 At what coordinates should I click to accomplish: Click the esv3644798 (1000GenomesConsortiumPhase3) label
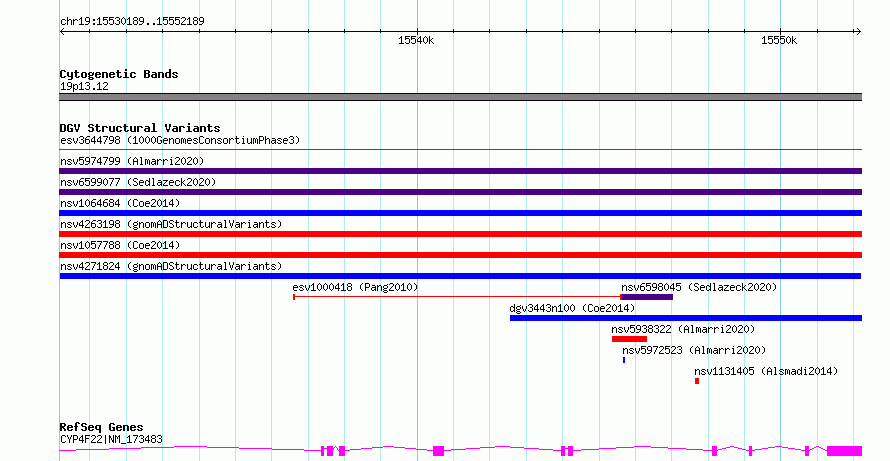180,140
